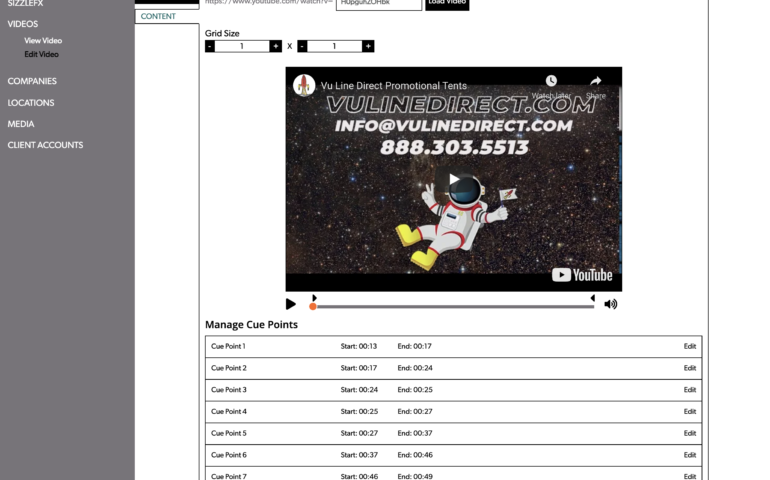Open CLIENT ACCOUNTS in the sidebar
This screenshot has height=480, width=770.
pos(45,145)
